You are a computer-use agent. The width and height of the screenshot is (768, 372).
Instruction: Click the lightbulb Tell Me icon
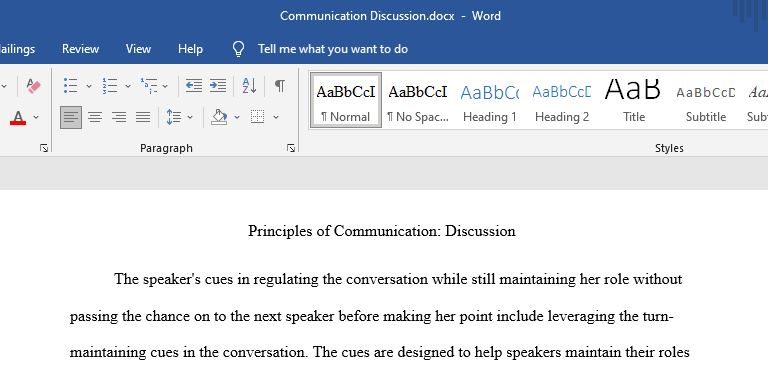coord(238,49)
